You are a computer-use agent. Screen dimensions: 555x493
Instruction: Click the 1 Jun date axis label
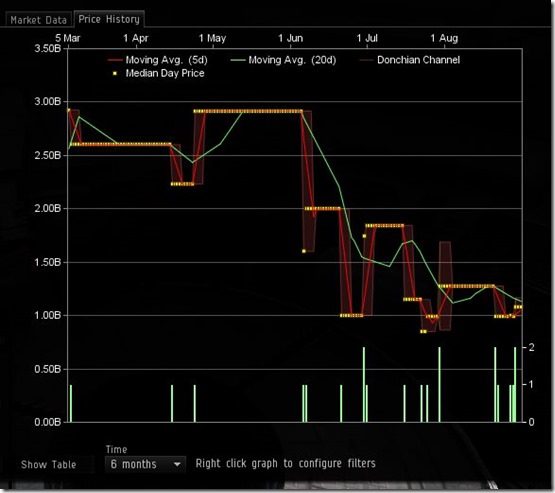[x=290, y=38]
